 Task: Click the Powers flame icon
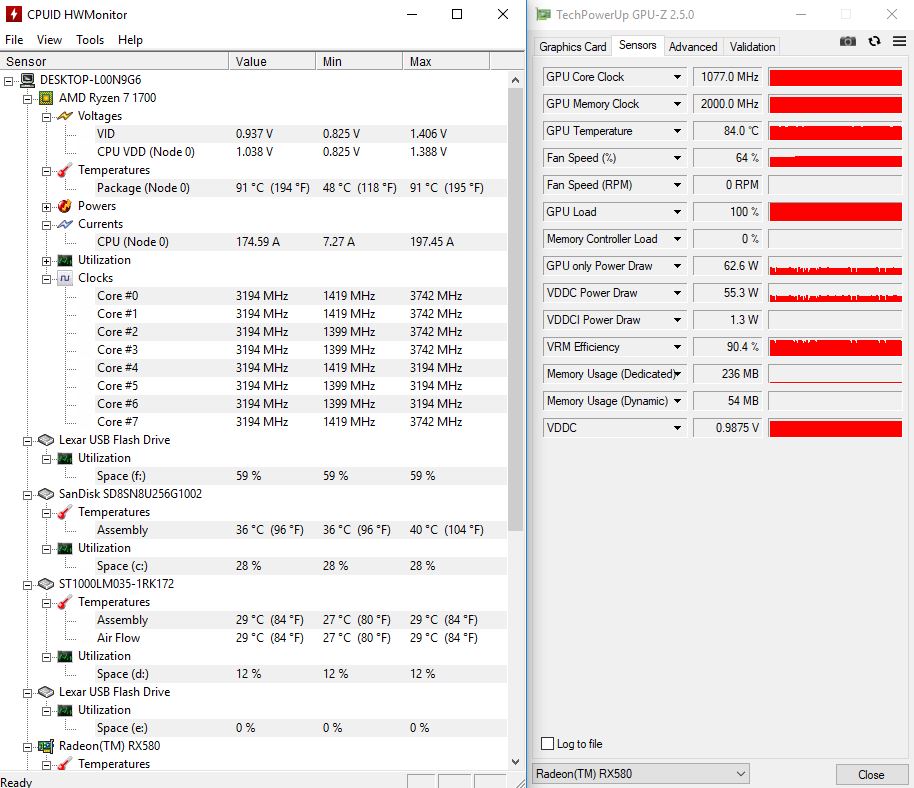(65, 206)
